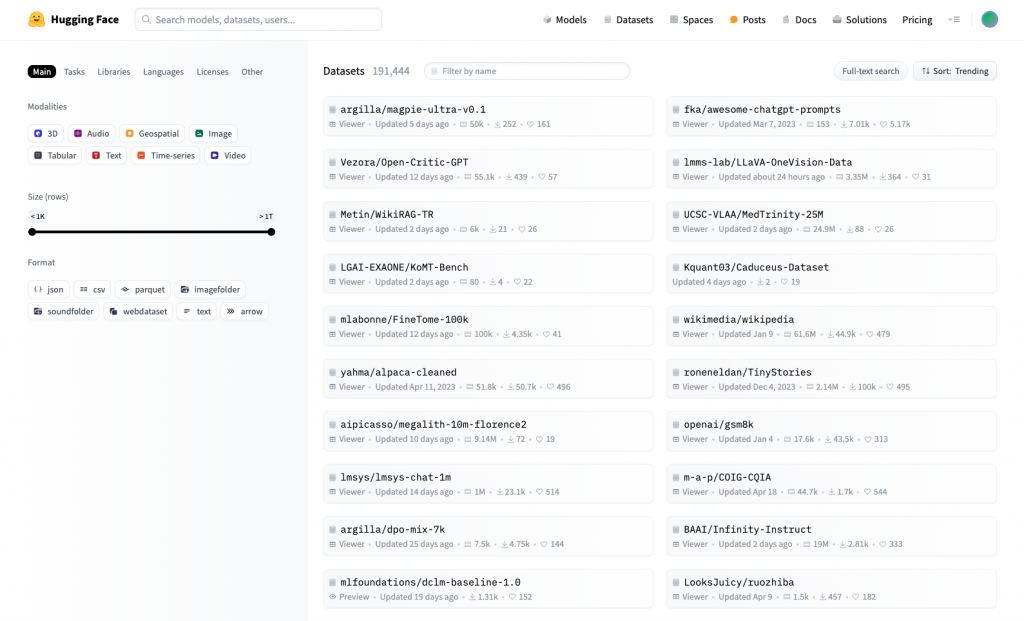This screenshot has height=621, width=1024.
Task: Toggle the Geospatial modality filter
Action: click(152, 134)
